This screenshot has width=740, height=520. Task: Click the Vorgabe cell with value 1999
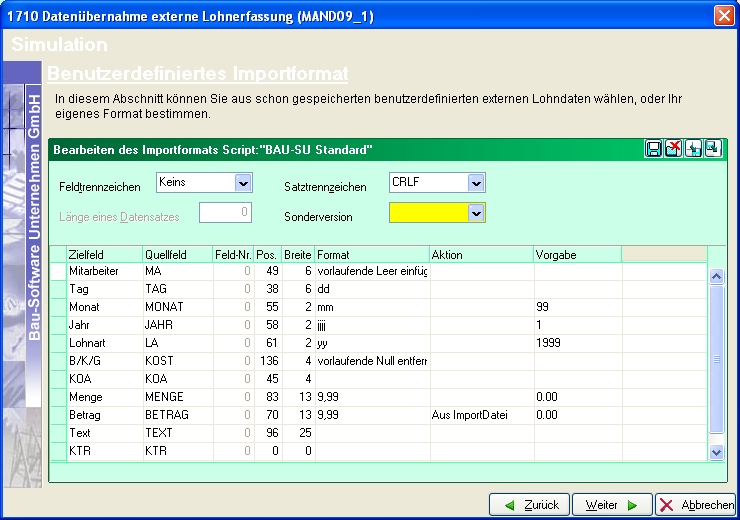tap(577, 343)
